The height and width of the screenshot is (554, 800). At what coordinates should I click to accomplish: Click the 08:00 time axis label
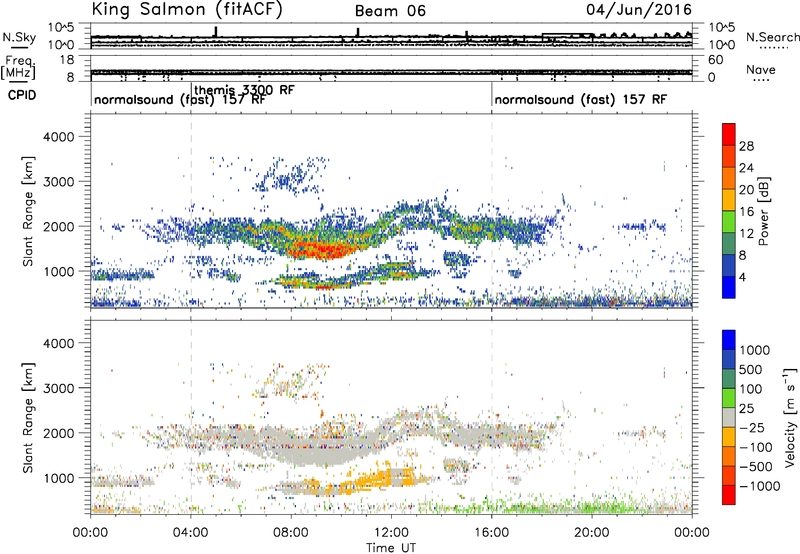pyautogui.click(x=291, y=533)
